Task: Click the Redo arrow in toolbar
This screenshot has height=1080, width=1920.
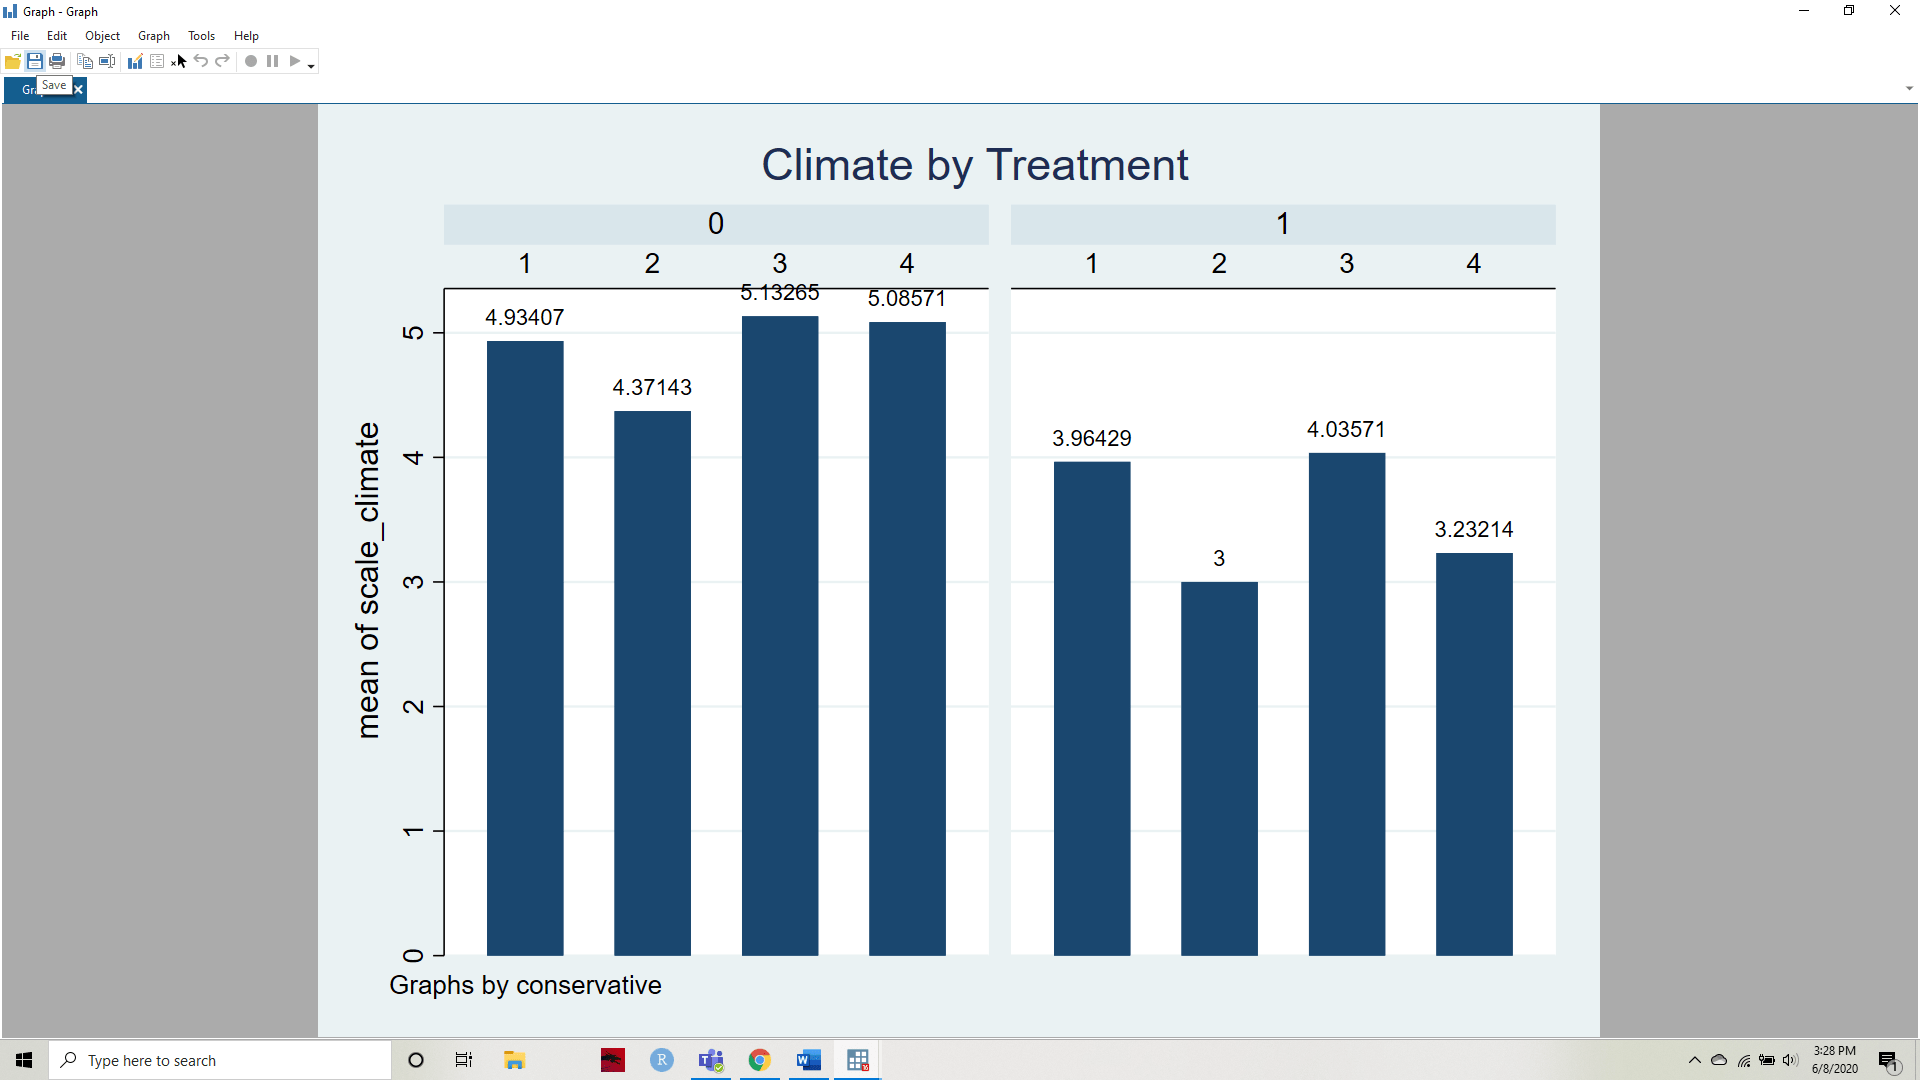Action: pyautogui.click(x=223, y=62)
